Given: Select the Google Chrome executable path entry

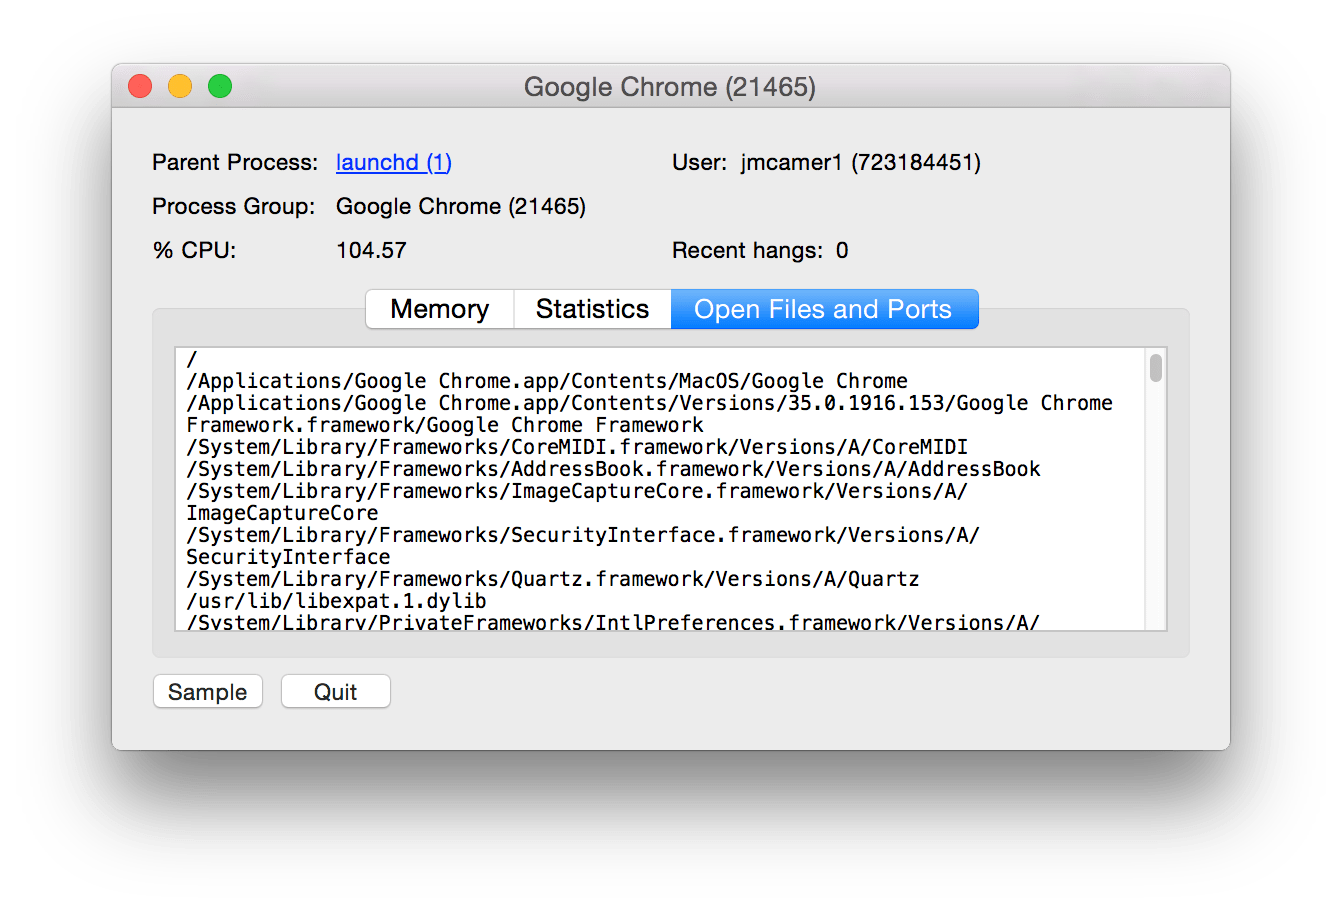Looking at the screenshot, I should pyautogui.click(x=546, y=380).
